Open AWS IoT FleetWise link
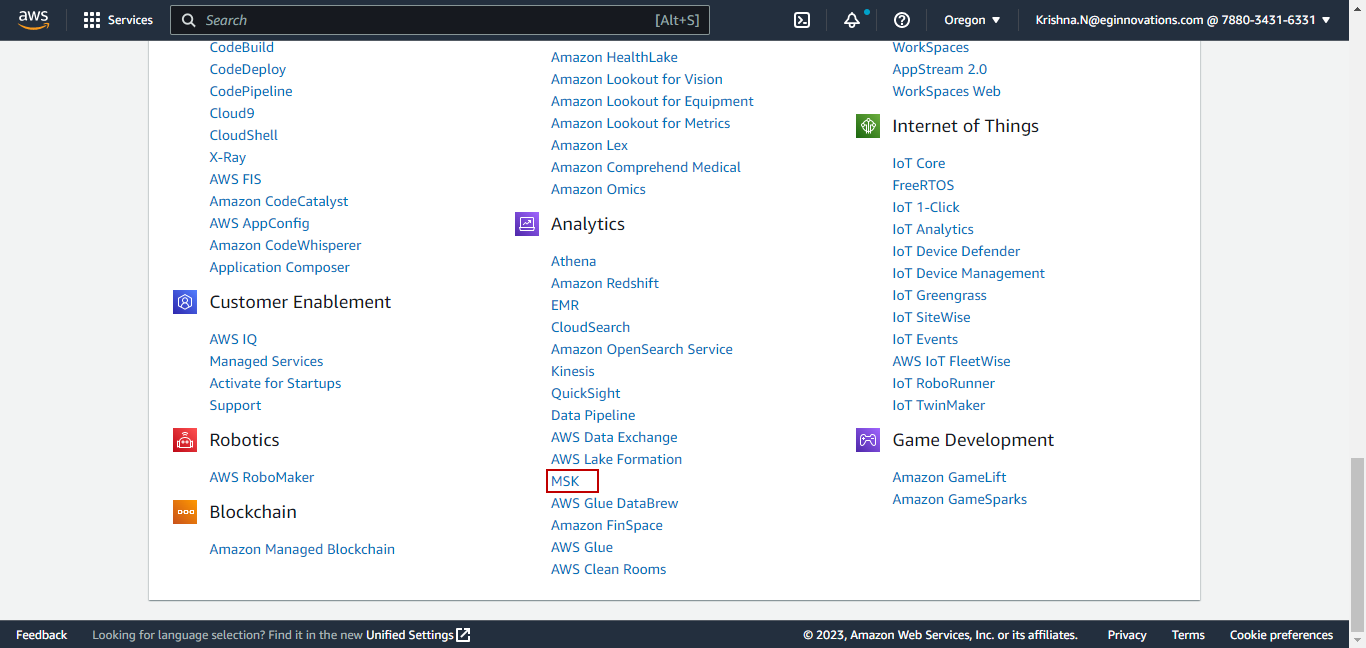This screenshot has width=1366, height=648. point(952,361)
